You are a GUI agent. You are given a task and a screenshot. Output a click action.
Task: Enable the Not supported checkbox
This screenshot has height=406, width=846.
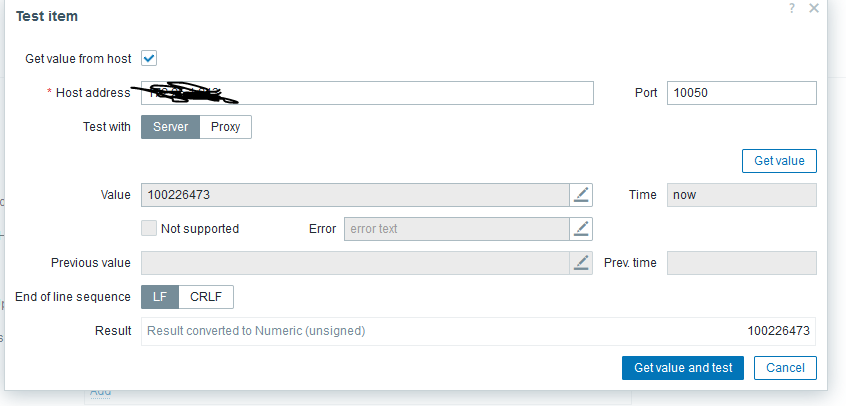pyautogui.click(x=149, y=229)
